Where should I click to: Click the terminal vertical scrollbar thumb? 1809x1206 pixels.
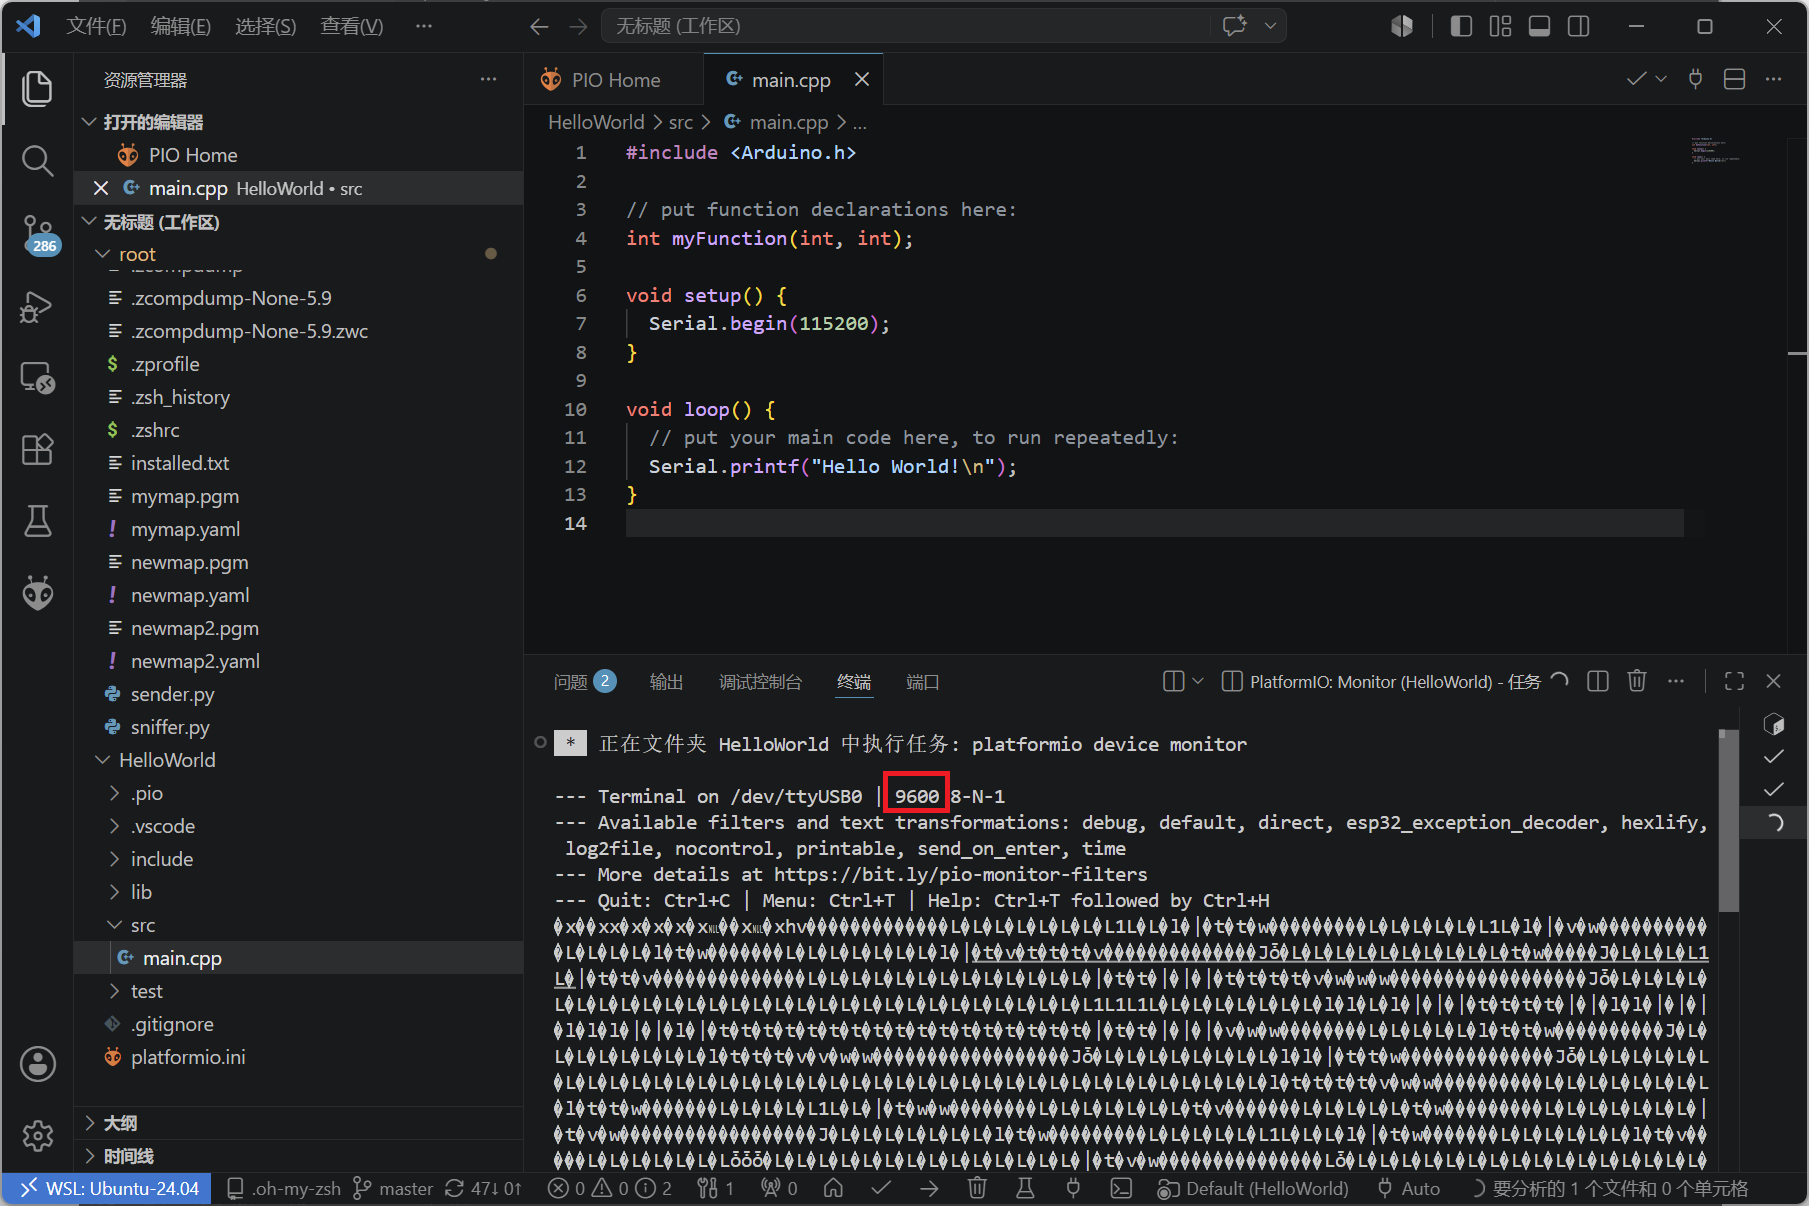1729,820
